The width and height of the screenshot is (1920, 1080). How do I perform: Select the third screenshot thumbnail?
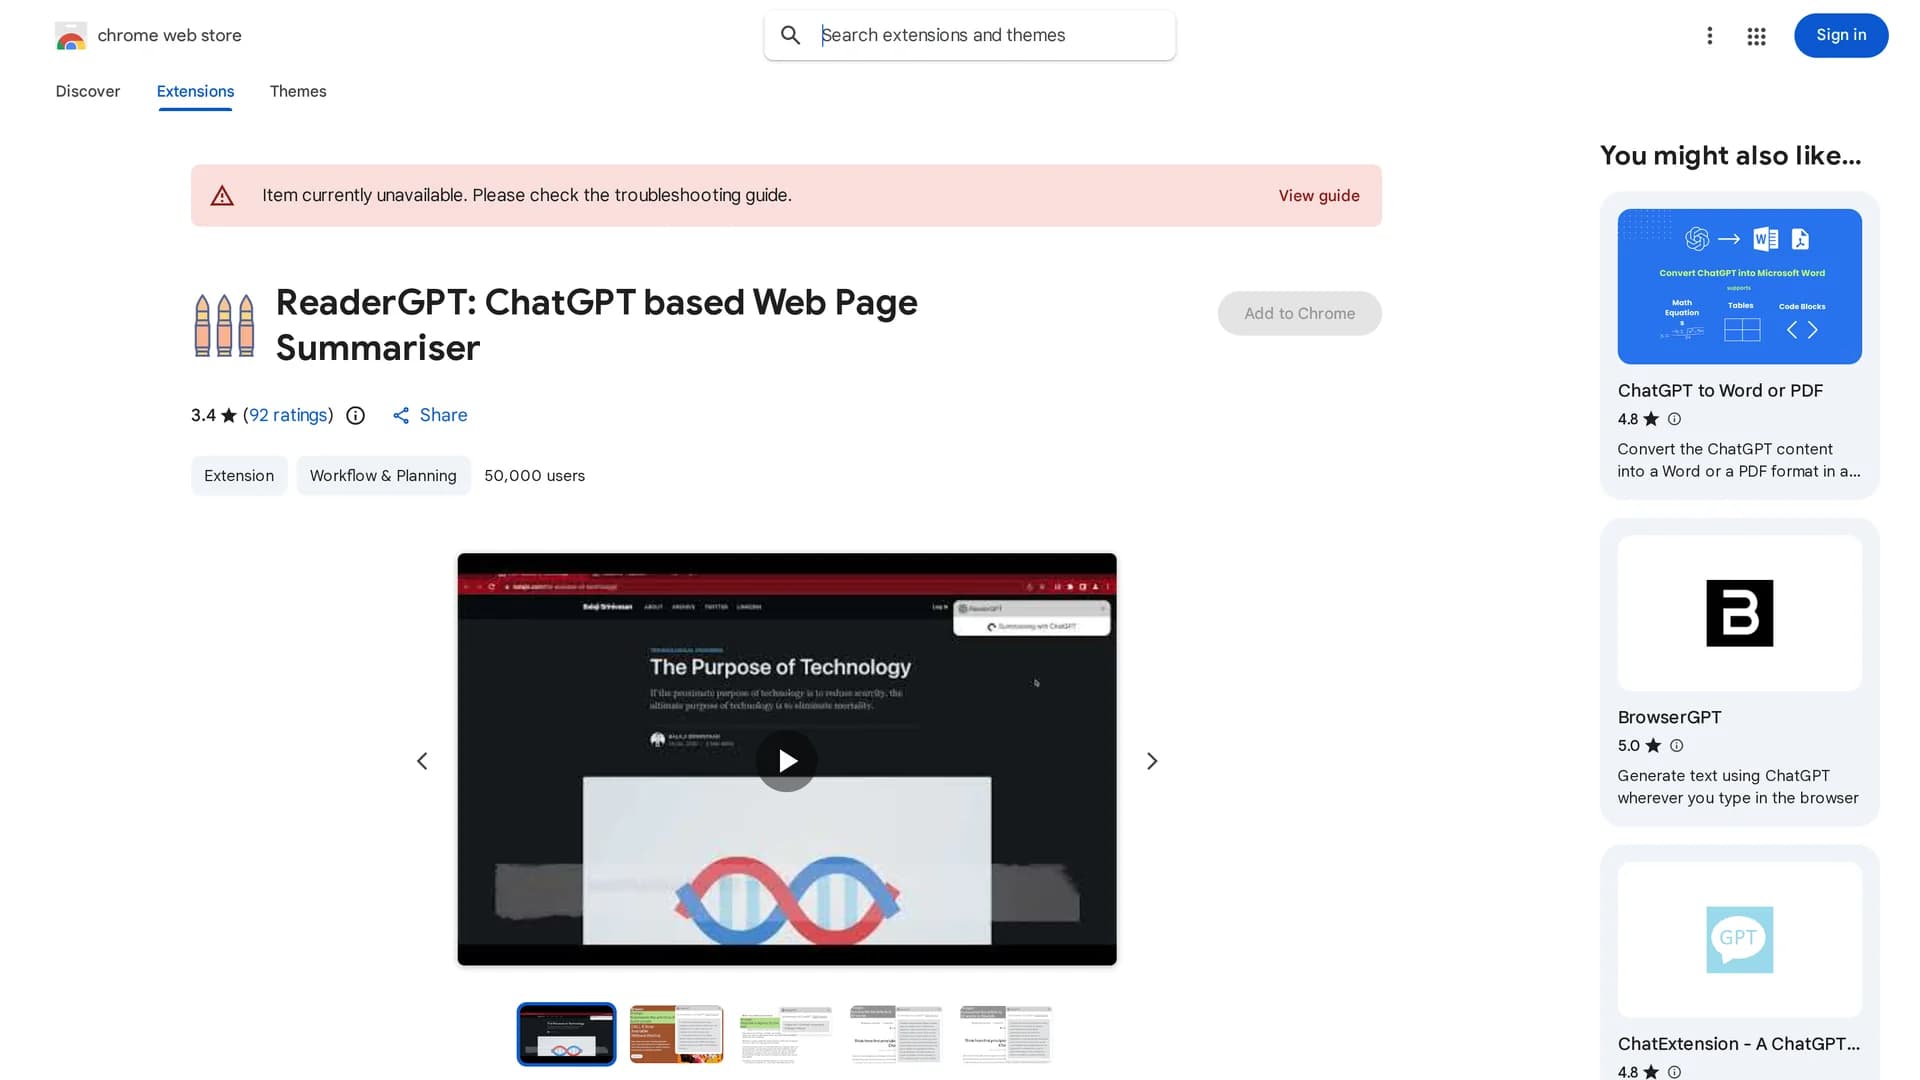click(786, 1034)
